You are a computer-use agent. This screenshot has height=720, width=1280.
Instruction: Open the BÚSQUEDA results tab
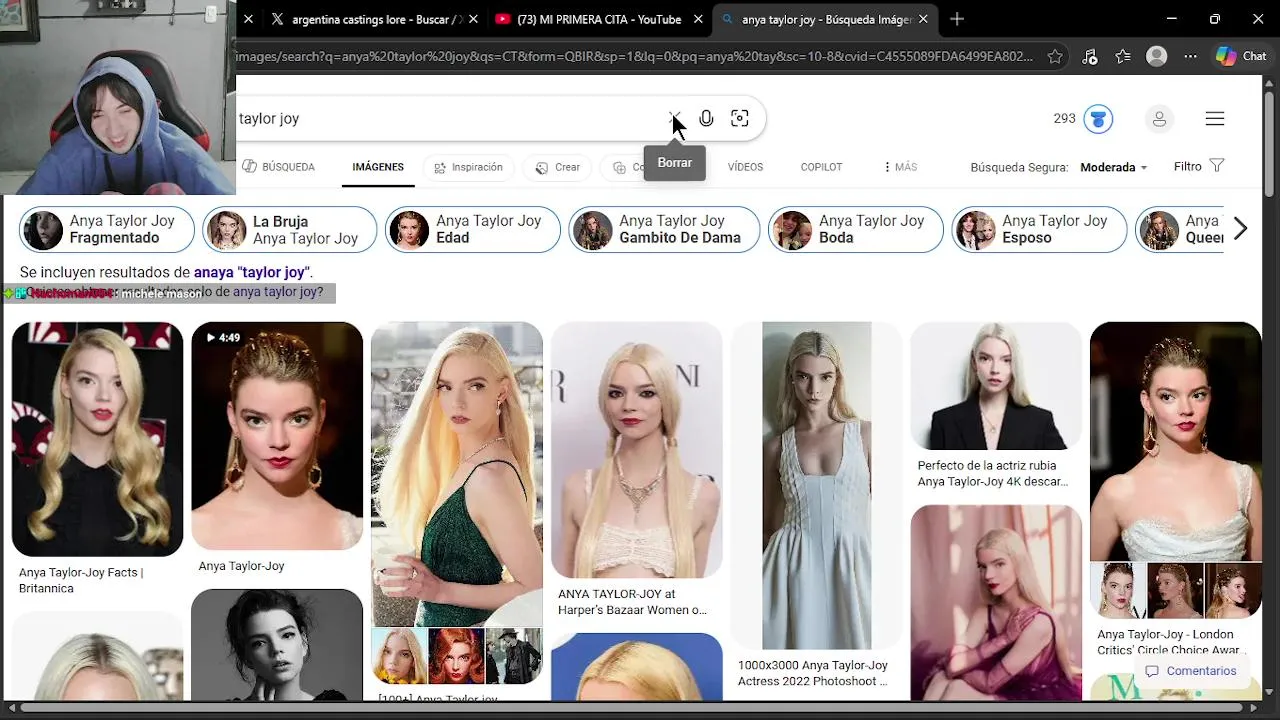click(x=278, y=167)
